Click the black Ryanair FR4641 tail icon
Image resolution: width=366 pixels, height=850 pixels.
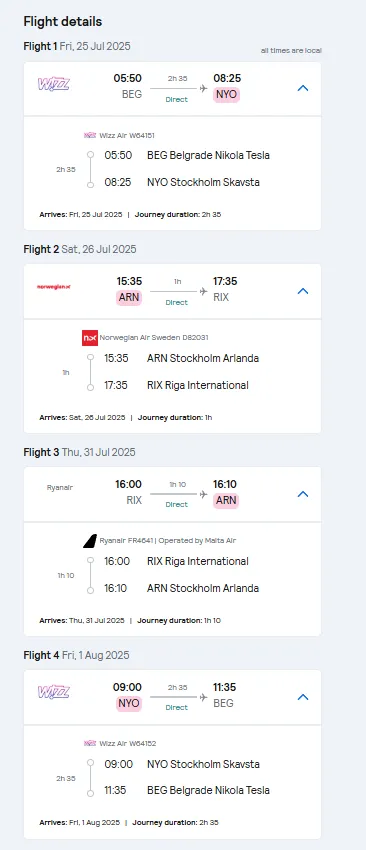[x=90, y=540]
